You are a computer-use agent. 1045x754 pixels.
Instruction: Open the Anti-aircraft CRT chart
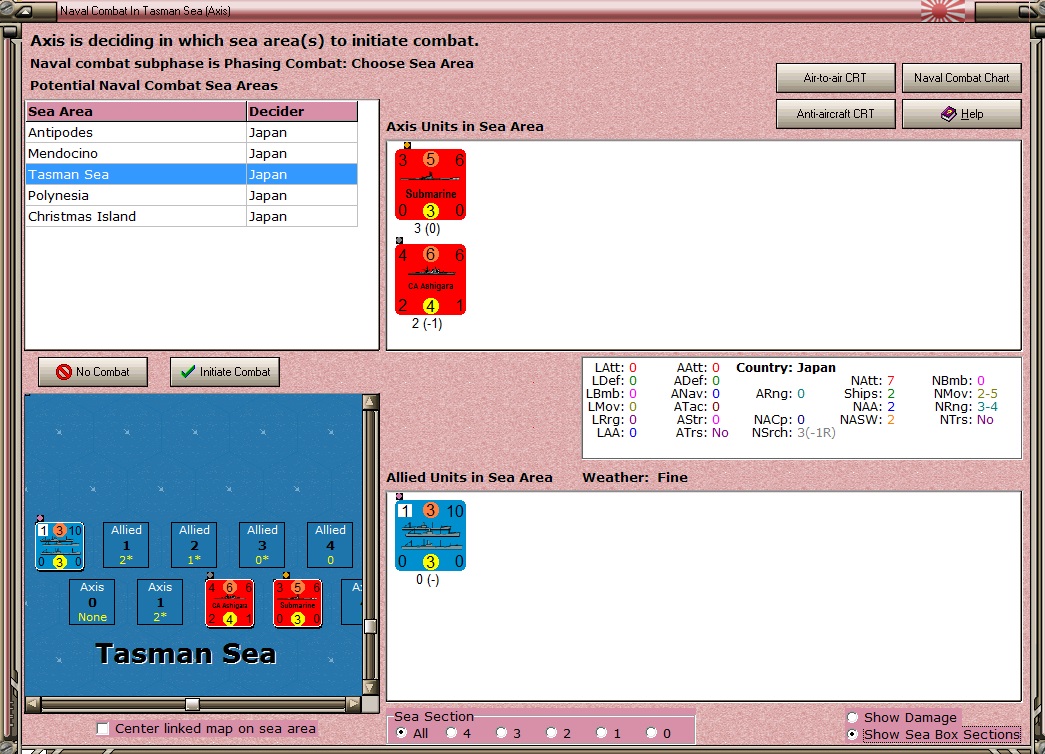[x=835, y=114]
